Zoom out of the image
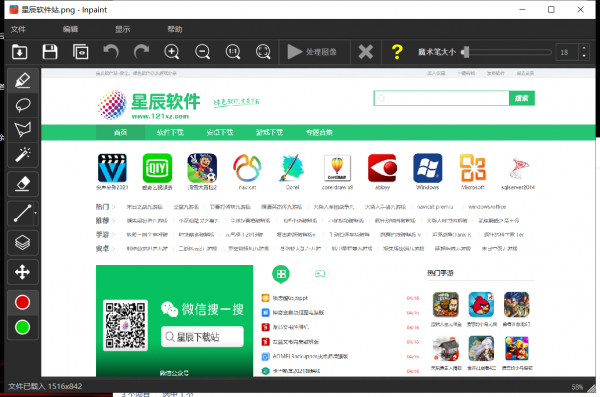 (x=202, y=52)
